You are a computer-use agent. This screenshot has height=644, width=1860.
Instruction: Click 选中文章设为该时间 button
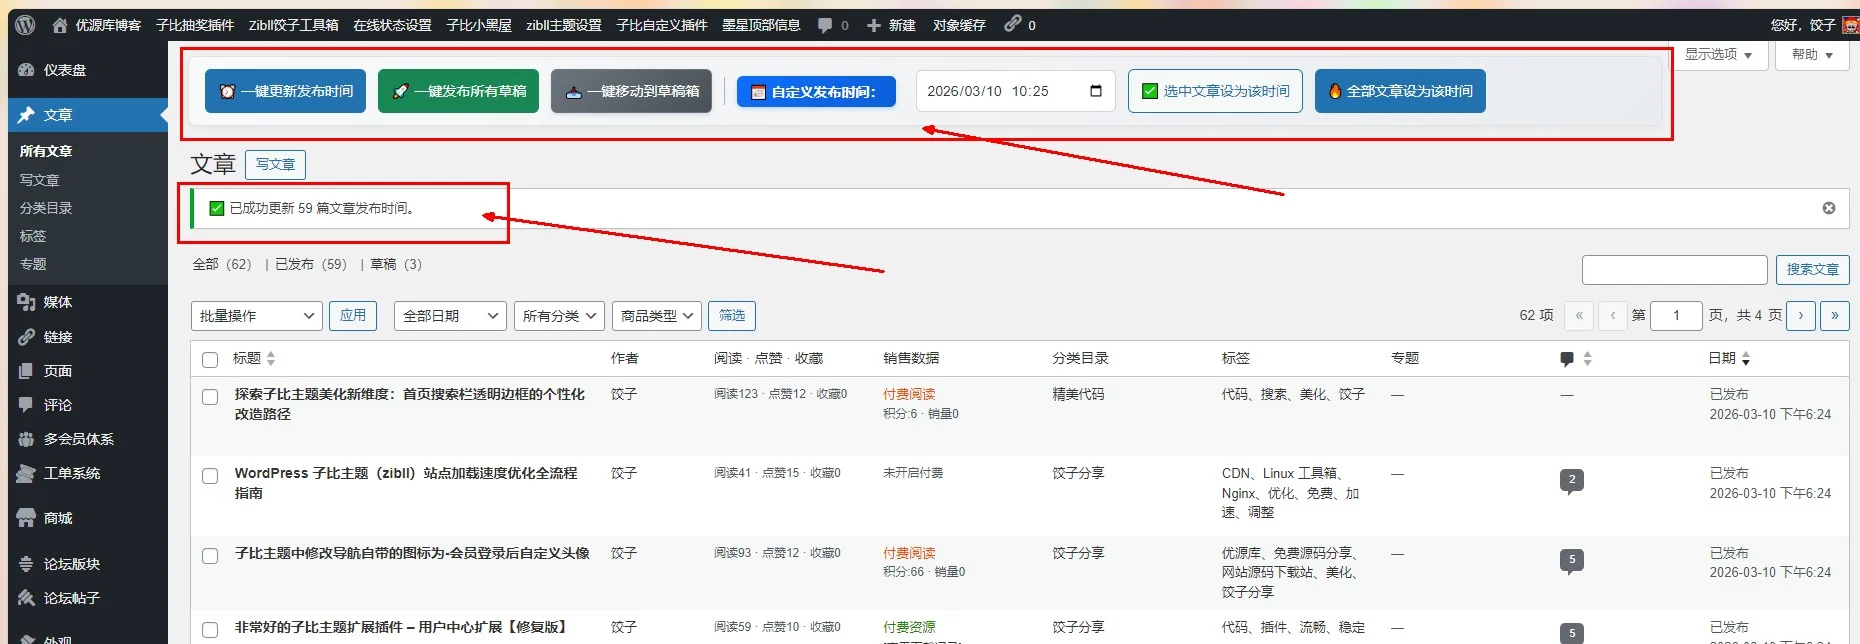tap(1215, 91)
